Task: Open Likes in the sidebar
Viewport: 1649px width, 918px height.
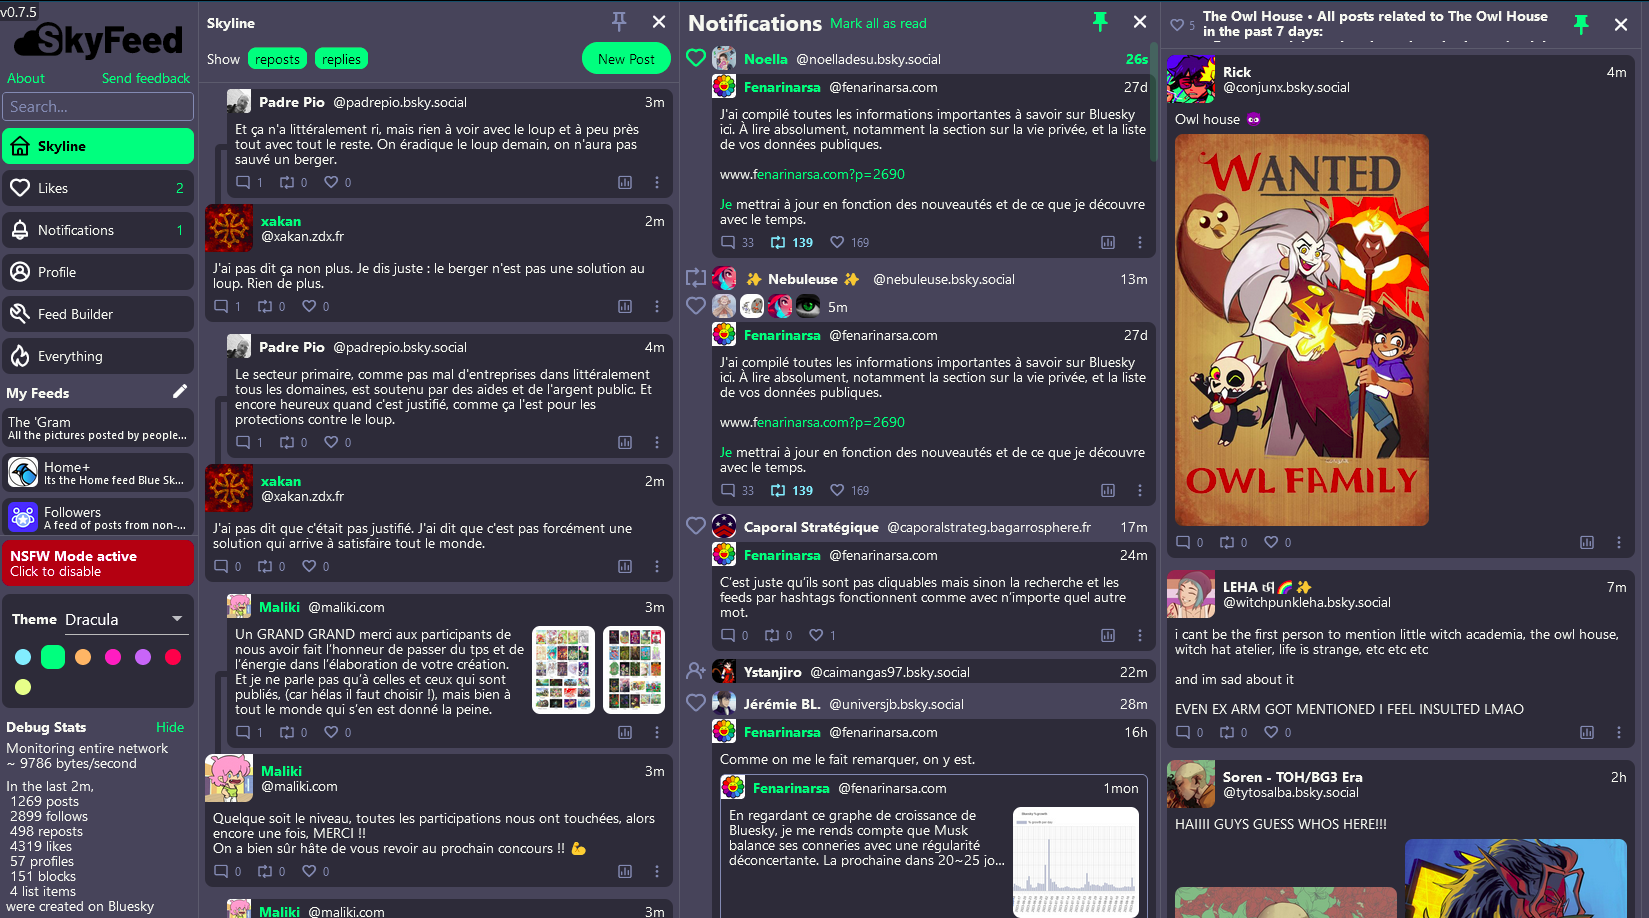Action: click(x=98, y=188)
